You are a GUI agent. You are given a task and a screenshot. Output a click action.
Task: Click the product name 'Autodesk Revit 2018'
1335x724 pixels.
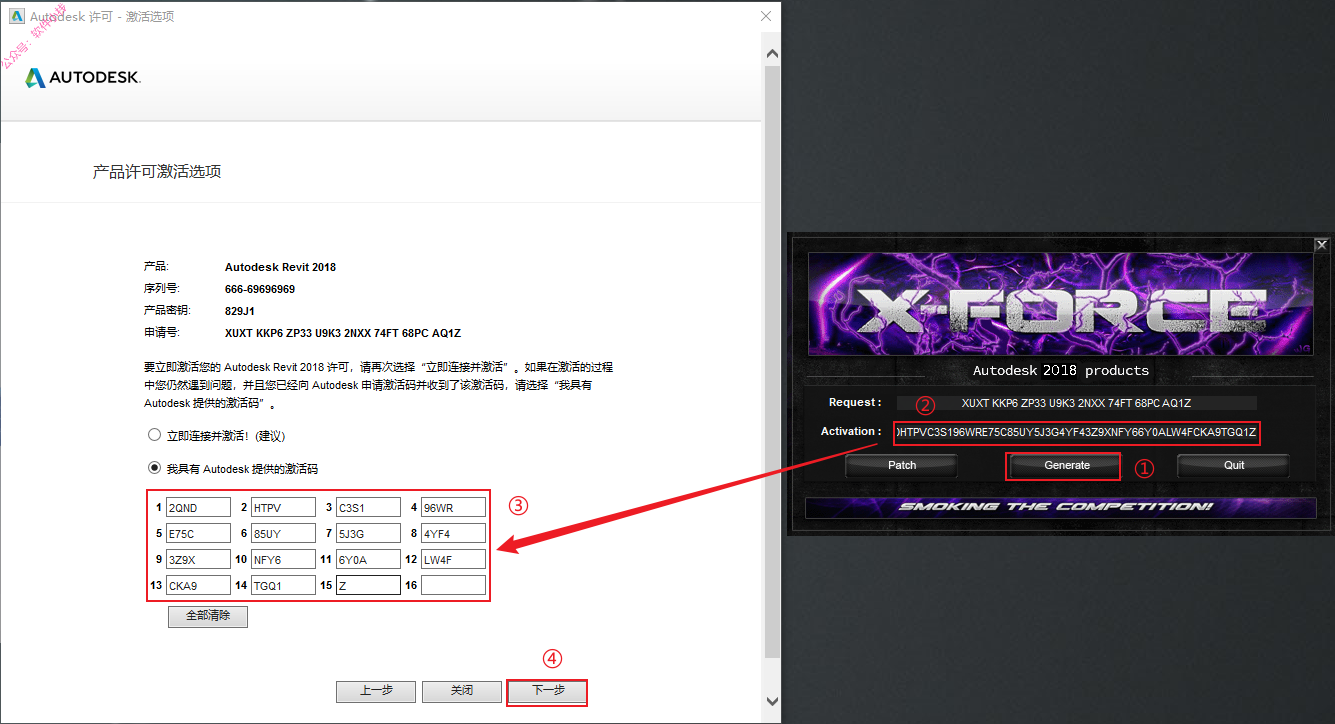(x=280, y=267)
